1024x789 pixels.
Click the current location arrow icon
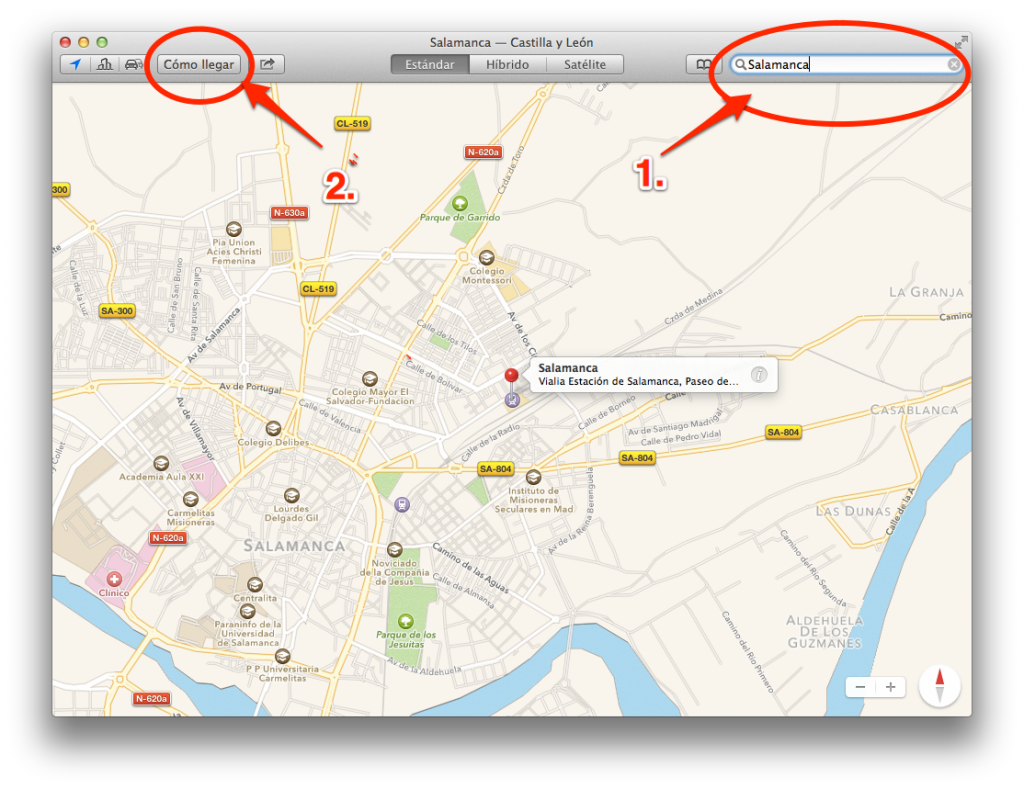(x=76, y=65)
